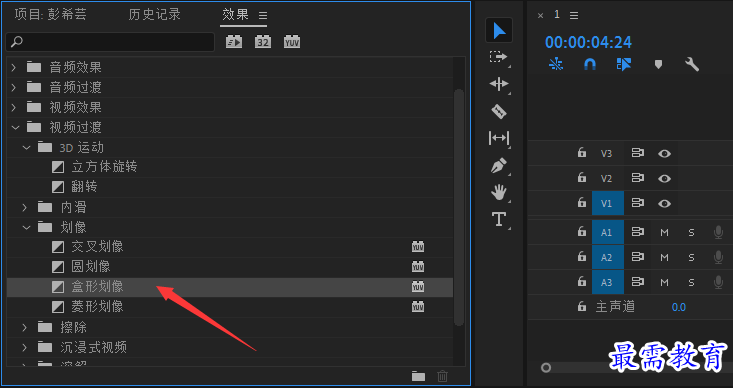Enable voice-over record on track A1
Image resolution: width=733 pixels, height=388 pixels.
pos(719,232)
